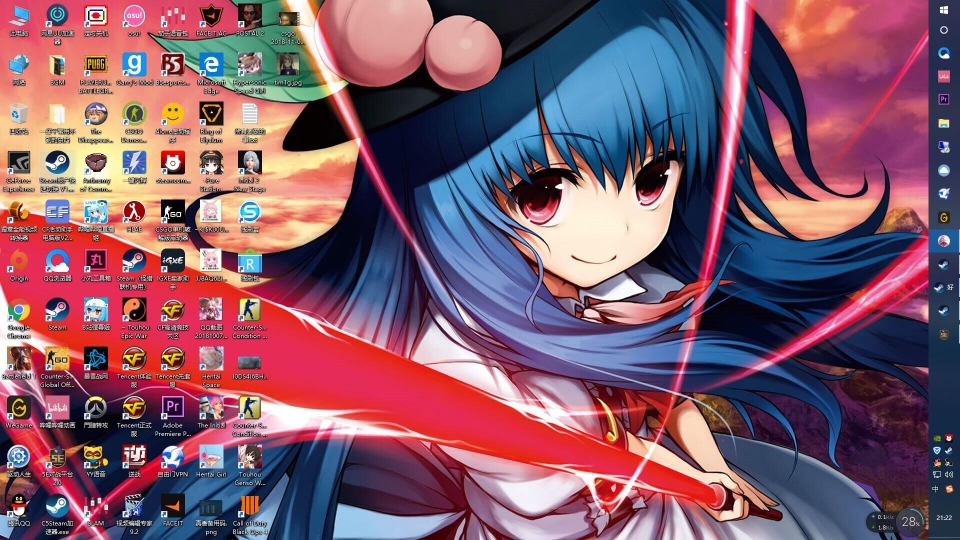Open the FACEIT AC anti-cheat shortcut
The width and height of the screenshot is (960, 540).
[x=211, y=20]
